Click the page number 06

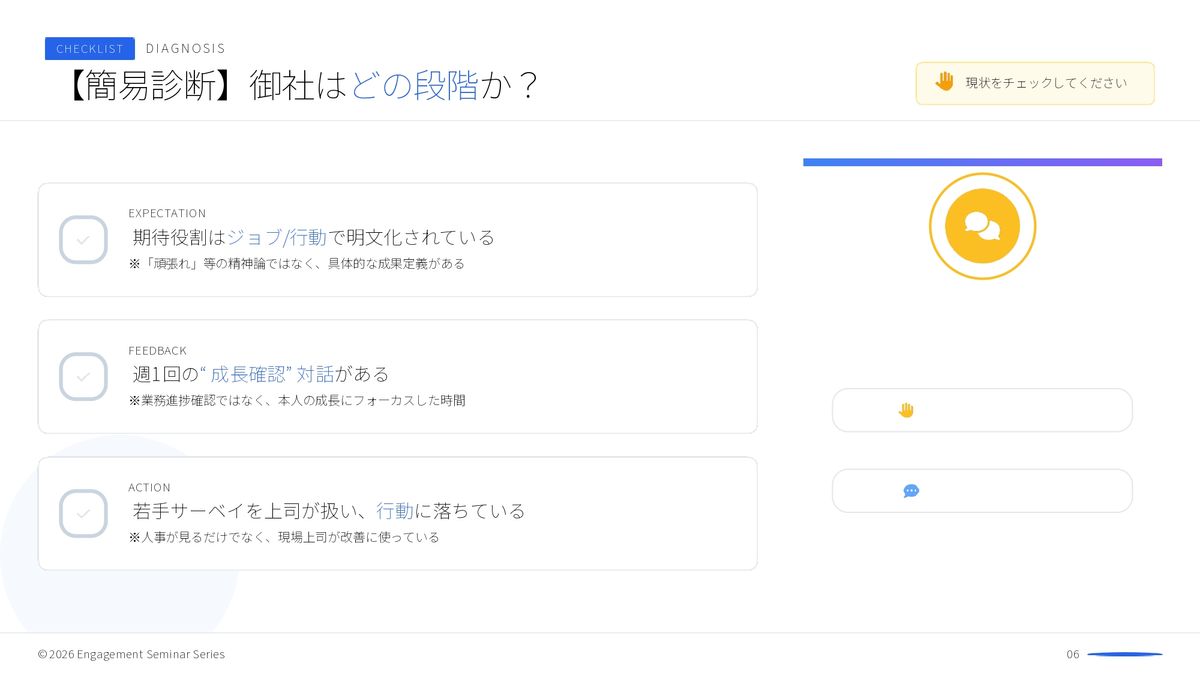tap(1072, 654)
